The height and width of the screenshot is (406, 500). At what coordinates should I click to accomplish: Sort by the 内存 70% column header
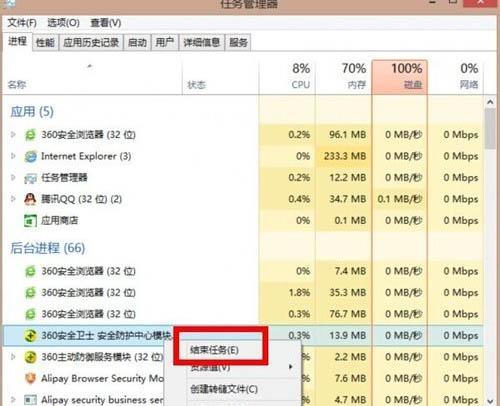(x=343, y=77)
